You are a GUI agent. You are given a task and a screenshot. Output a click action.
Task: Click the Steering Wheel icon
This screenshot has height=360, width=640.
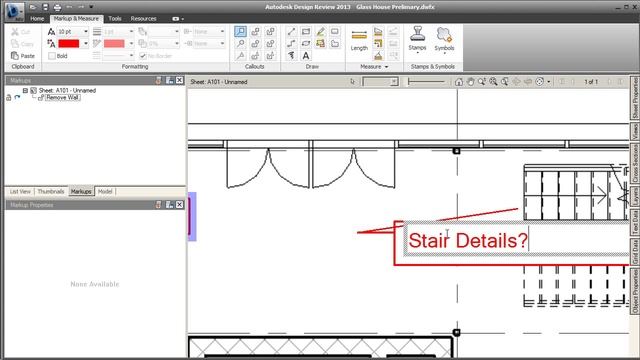(x=540, y=82)
